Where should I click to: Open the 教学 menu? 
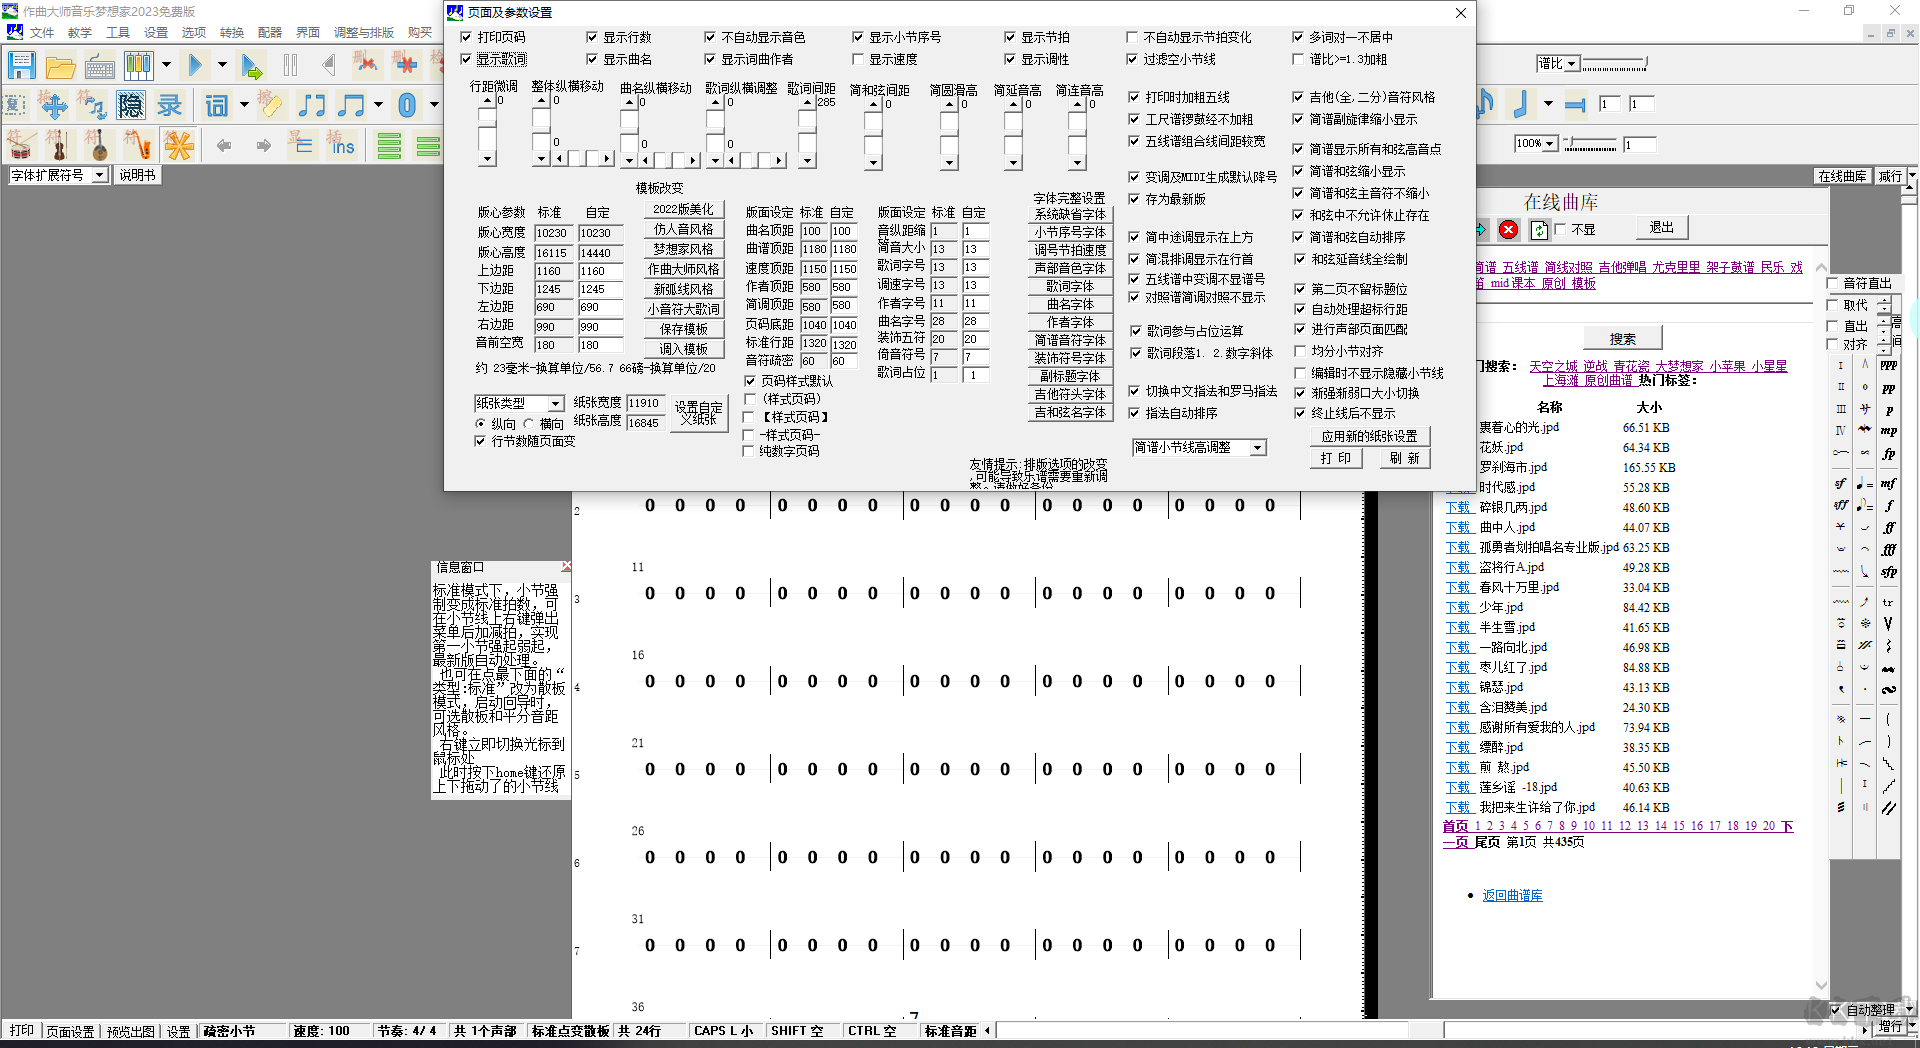(80, 32)
